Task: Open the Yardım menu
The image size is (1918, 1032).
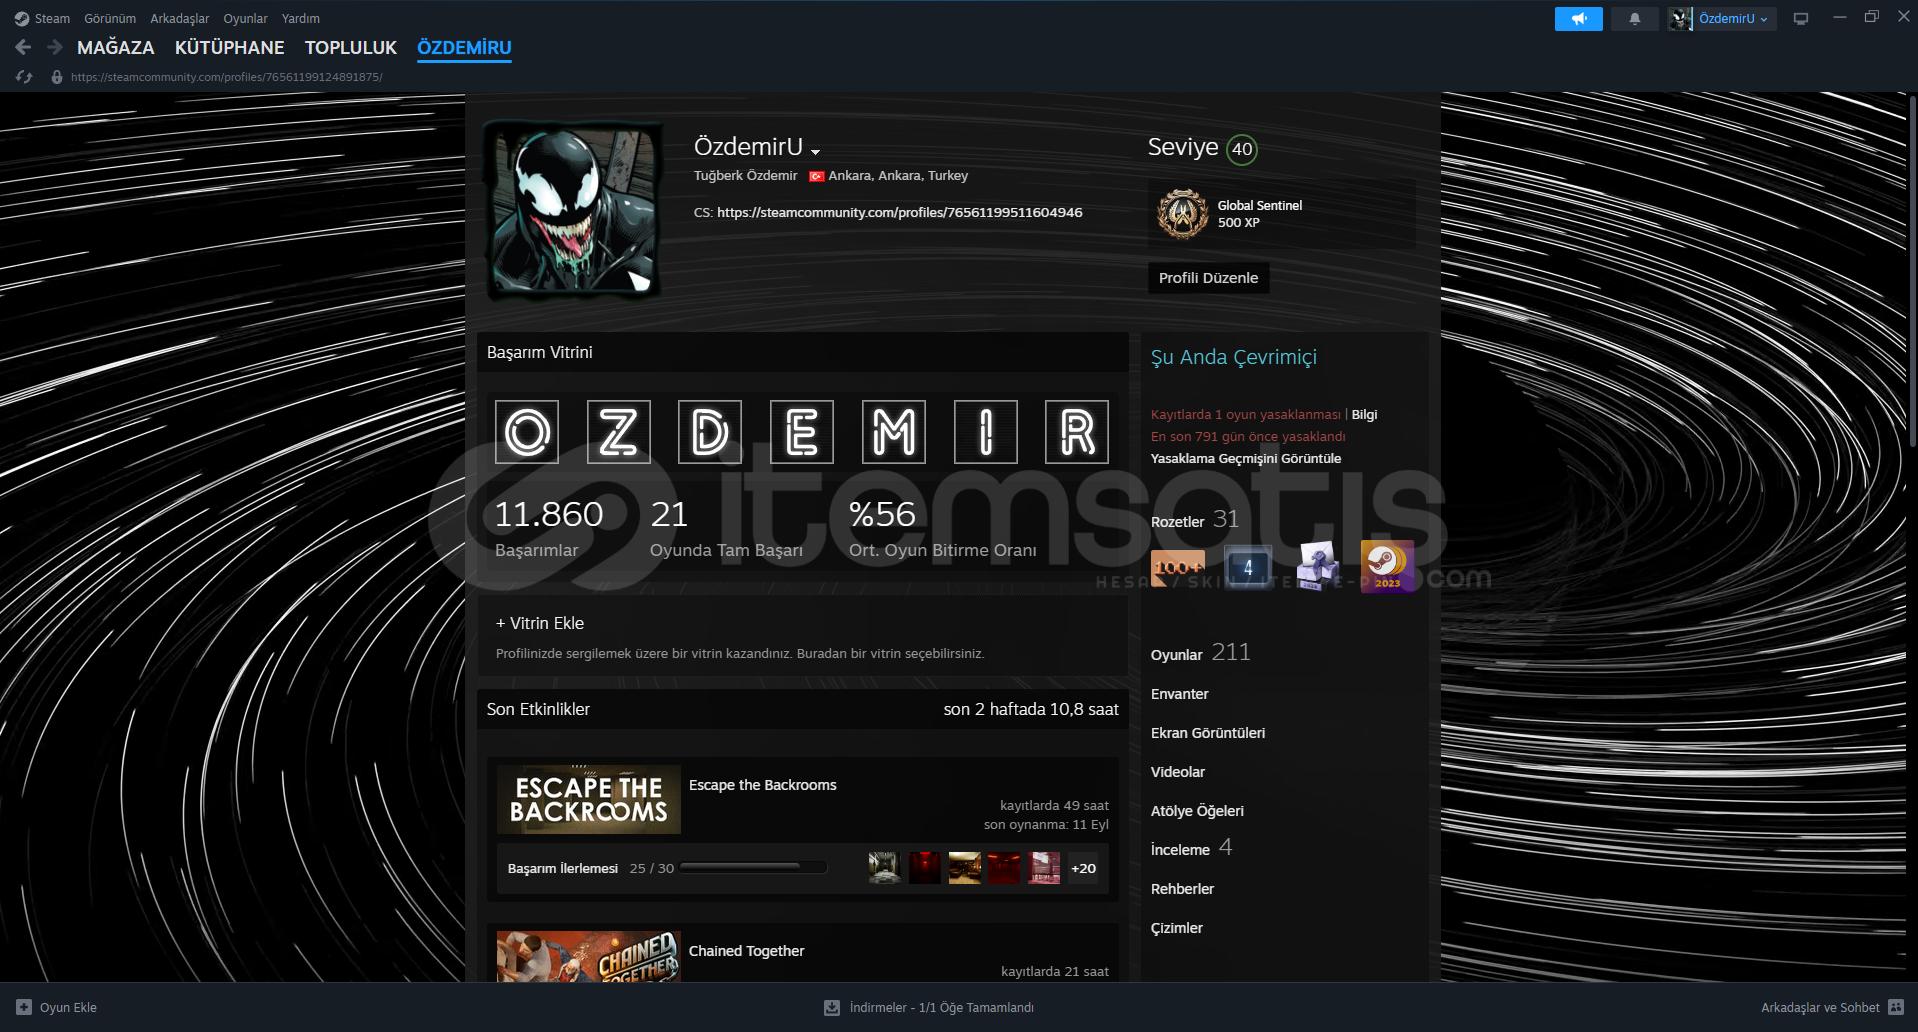Action: pos(301,18)
